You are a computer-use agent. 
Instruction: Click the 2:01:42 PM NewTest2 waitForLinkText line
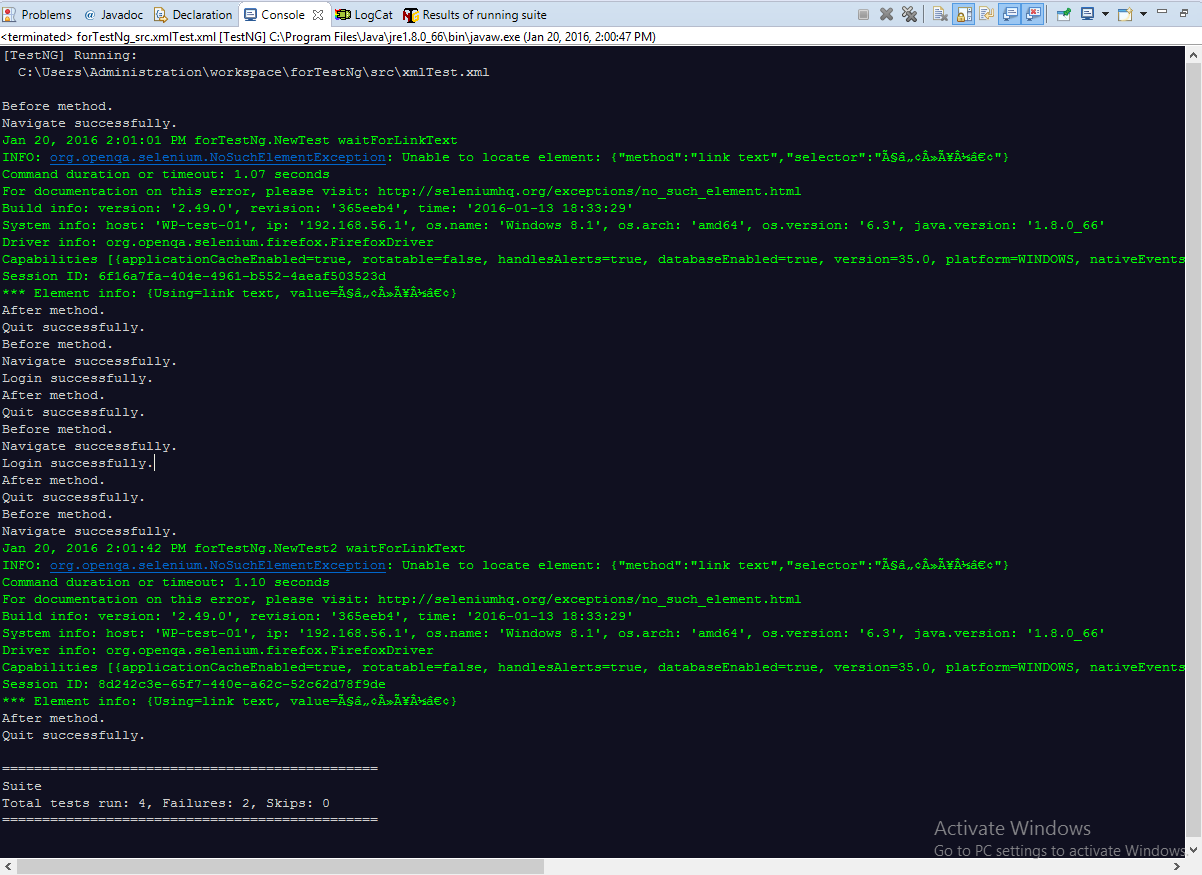234,548
